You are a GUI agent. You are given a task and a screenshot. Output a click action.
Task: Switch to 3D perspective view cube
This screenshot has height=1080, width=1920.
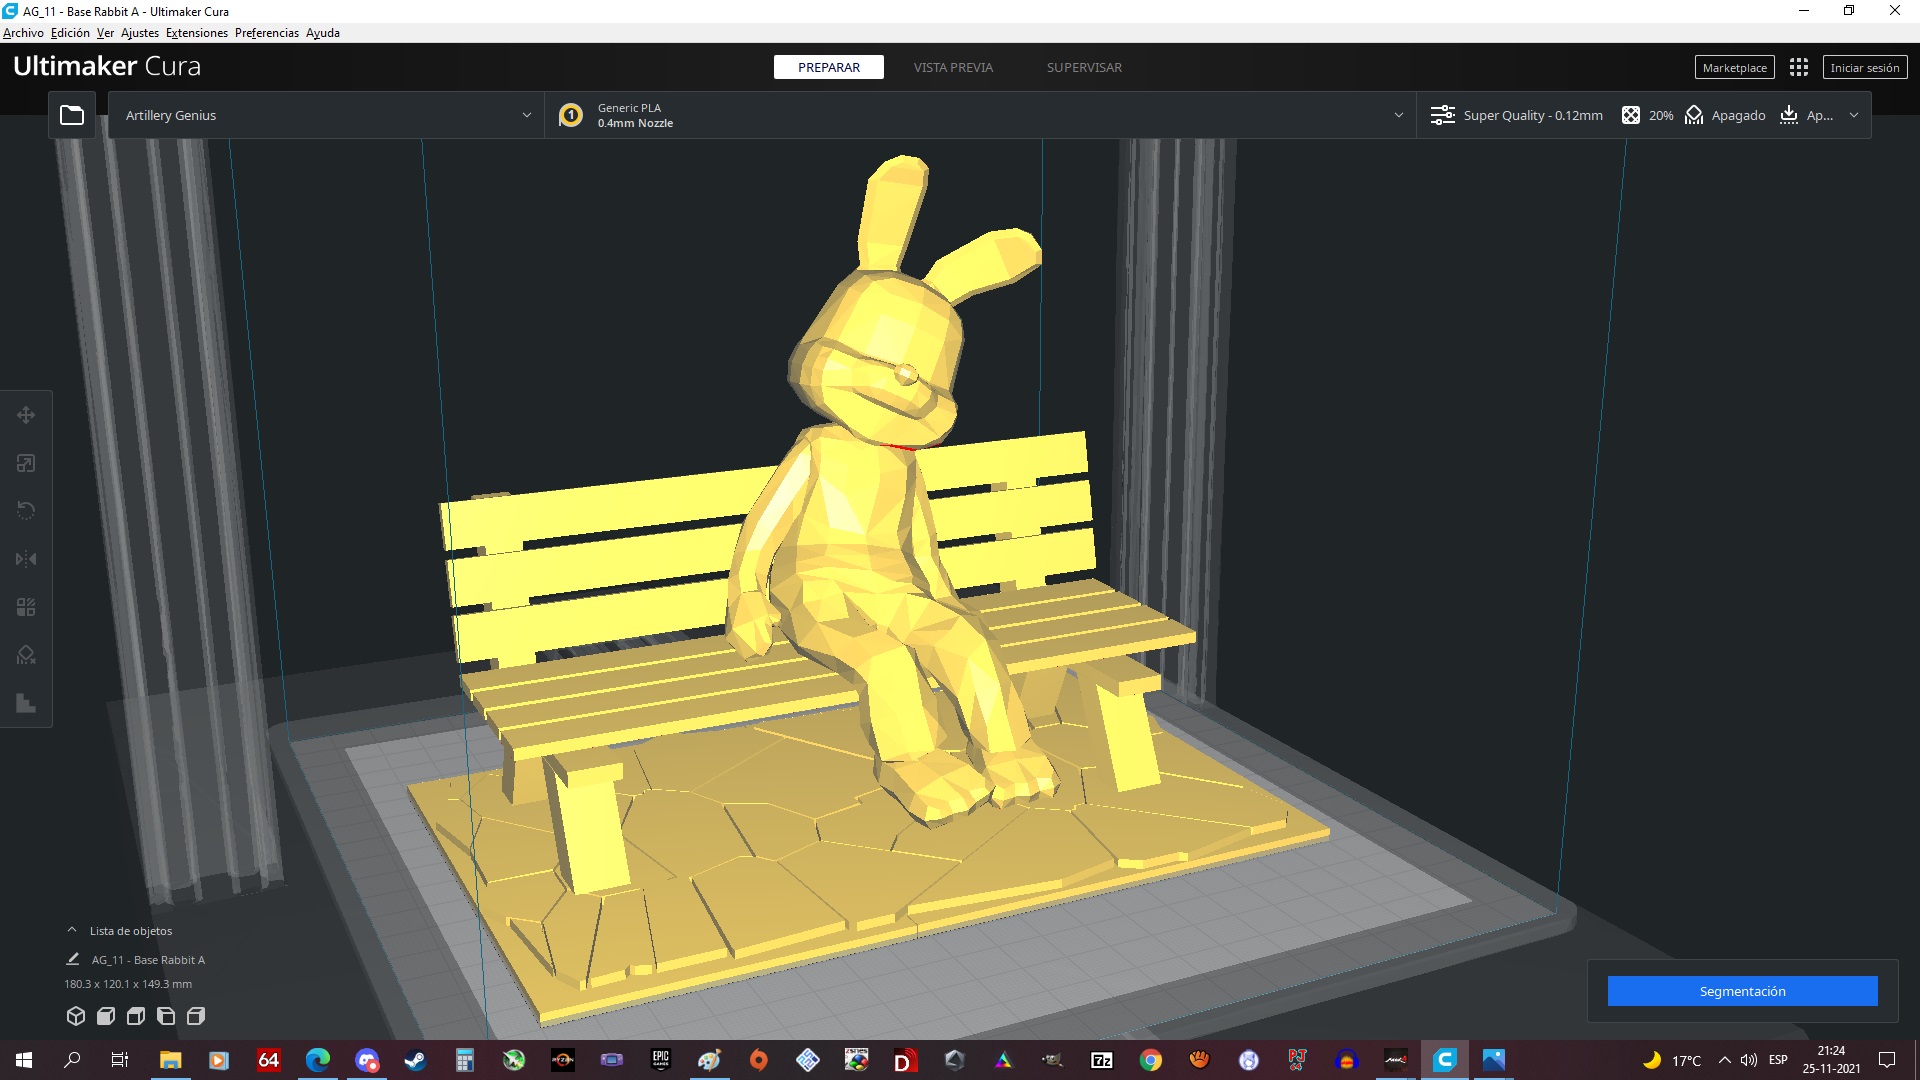[75, 1016]
